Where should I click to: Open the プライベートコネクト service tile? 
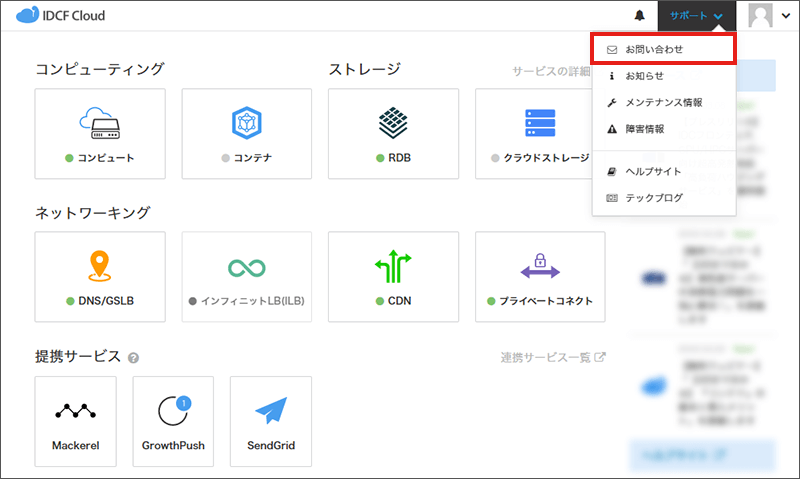(x=540, y=277)
